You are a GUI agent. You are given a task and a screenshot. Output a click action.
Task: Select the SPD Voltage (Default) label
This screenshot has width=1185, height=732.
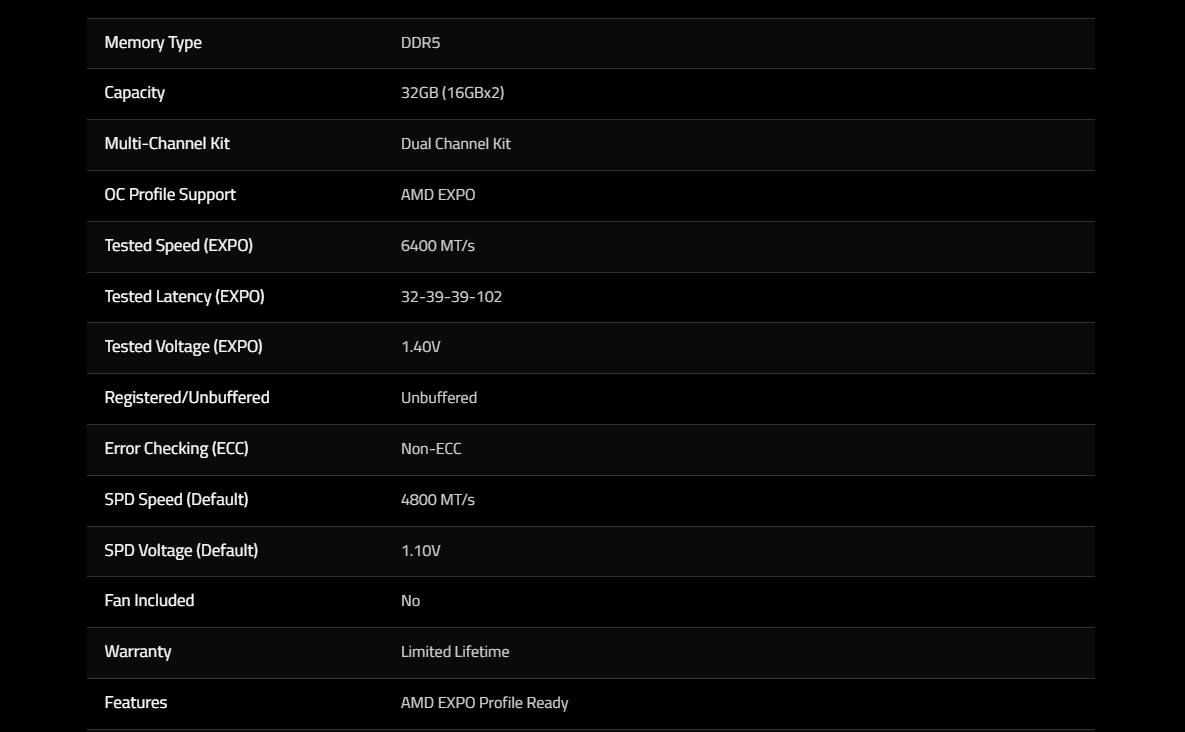point(181,551)
